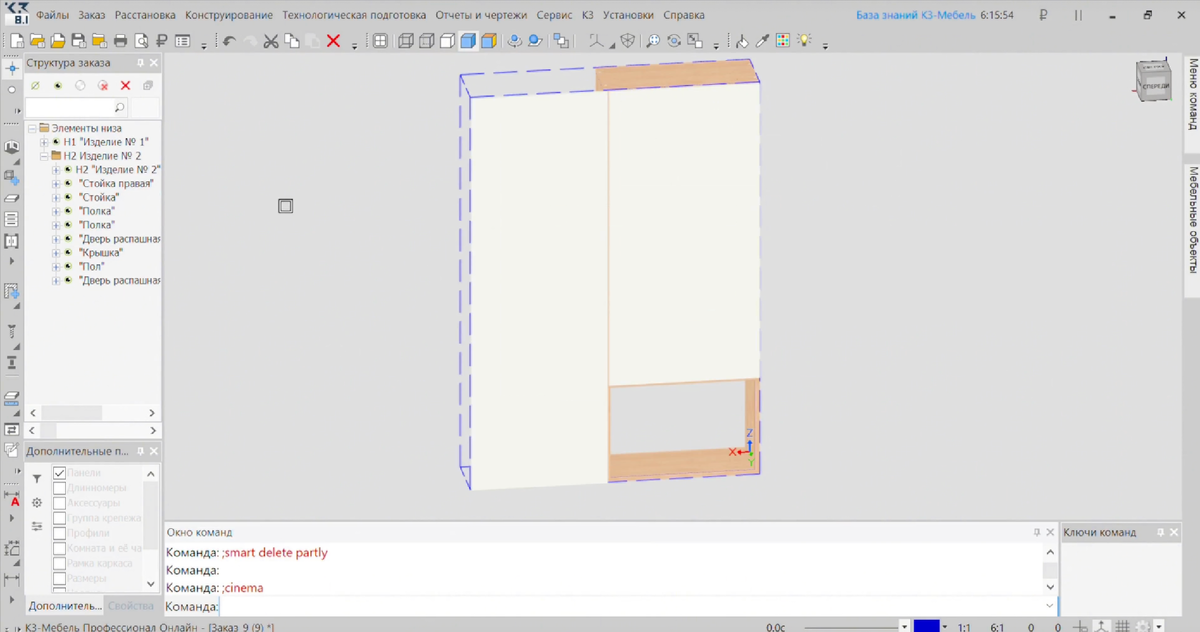This screenshot has width=1200, height=632.
Task: Collapse the Элементы низа tree node
Action: [x=31, y=128]
